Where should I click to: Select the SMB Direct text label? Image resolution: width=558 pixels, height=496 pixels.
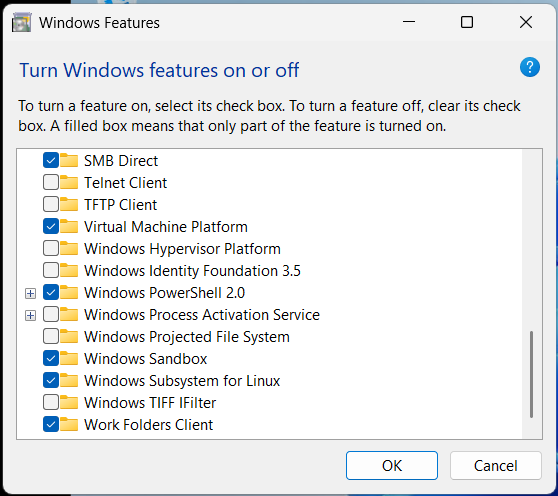click(x=121, y=160)
